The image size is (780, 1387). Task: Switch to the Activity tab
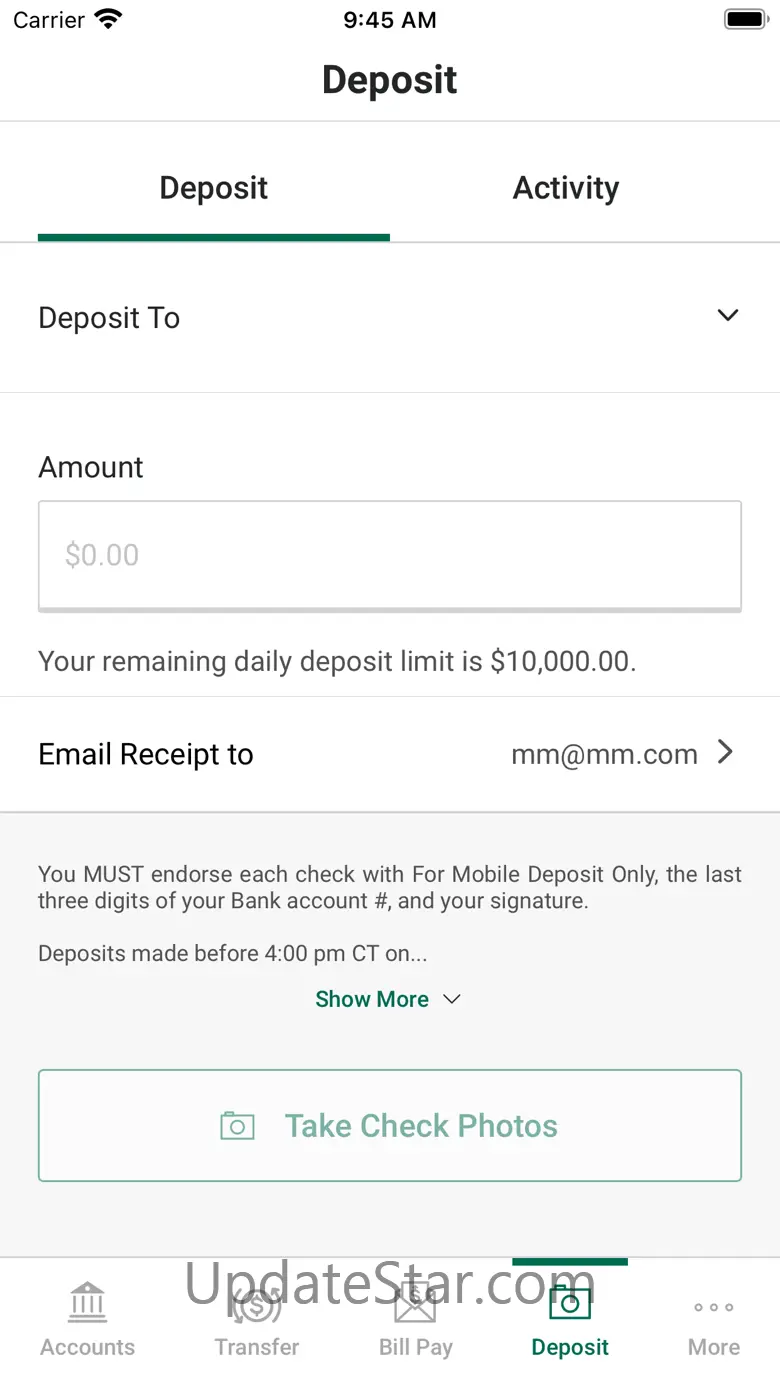pos(566,188)
